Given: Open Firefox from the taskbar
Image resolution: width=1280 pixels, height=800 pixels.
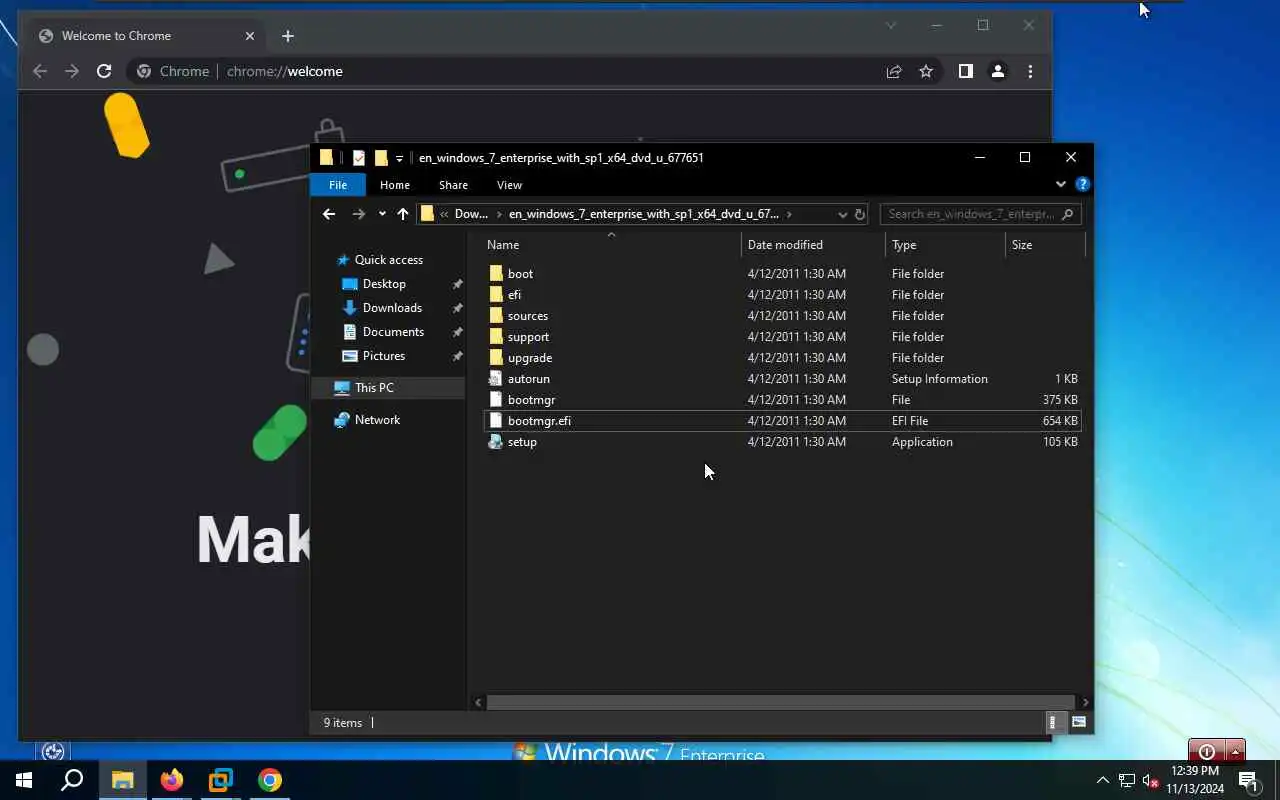Looking at the screenshot, I should (x=172, y=780).
